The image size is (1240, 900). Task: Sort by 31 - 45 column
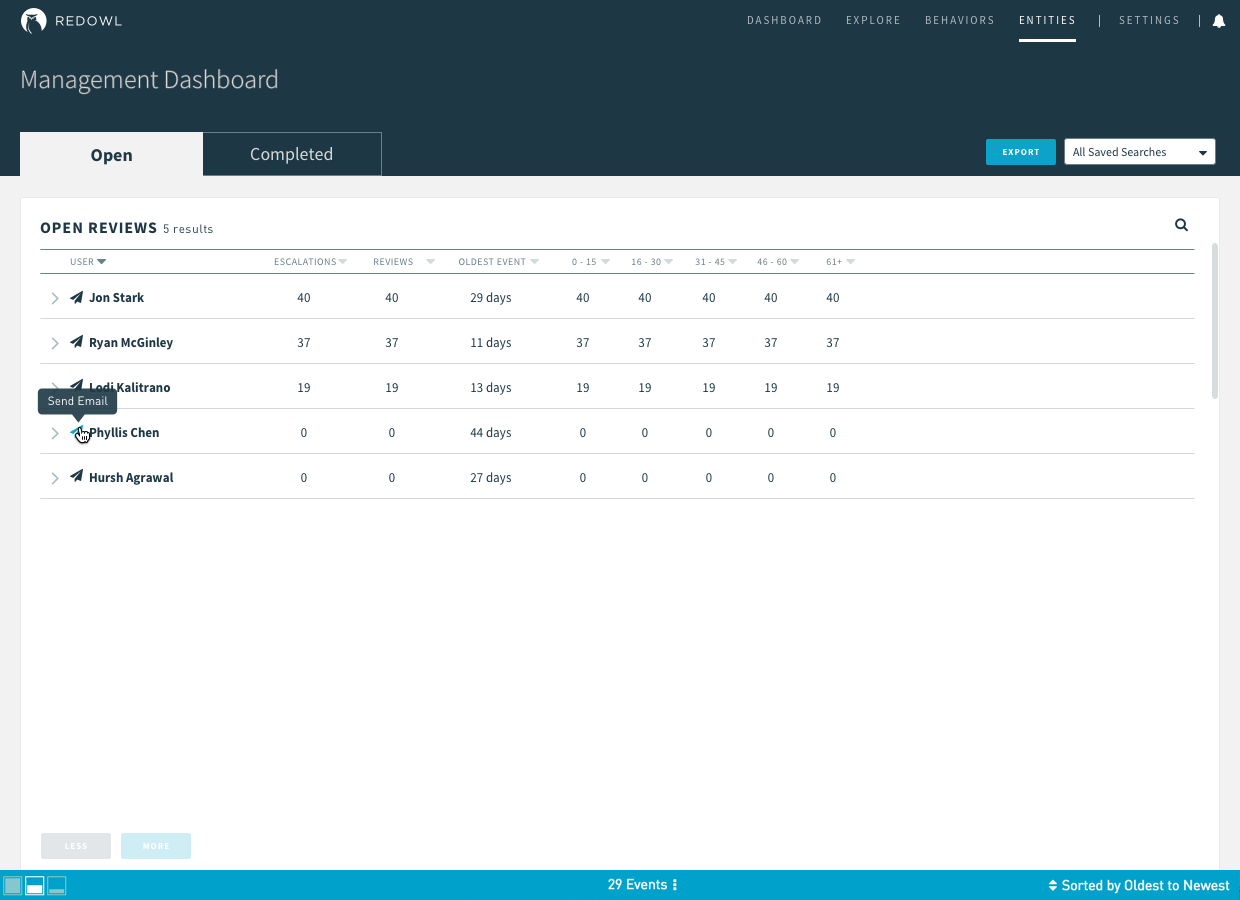coord(716,262)
